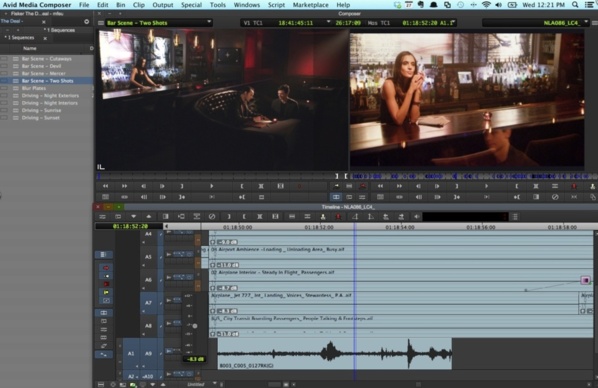This screenshot has height=388, width=598.
Task: Open the V1 TC1 timecode display dropdown
Action: point(328,22)
